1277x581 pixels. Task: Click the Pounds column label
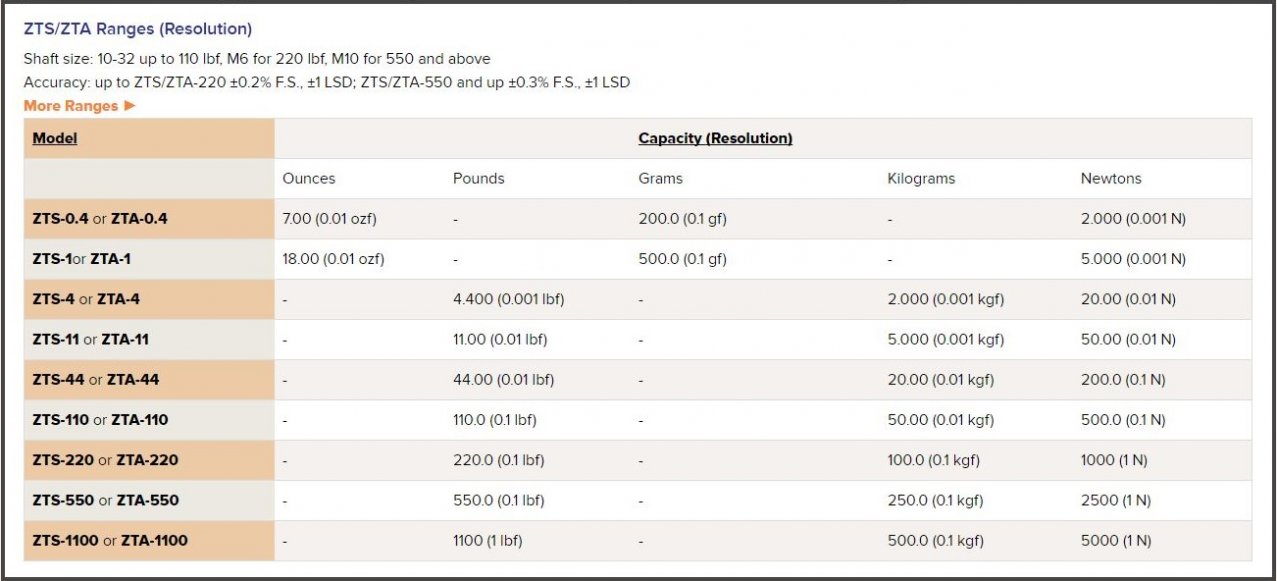tap(479, 179)
